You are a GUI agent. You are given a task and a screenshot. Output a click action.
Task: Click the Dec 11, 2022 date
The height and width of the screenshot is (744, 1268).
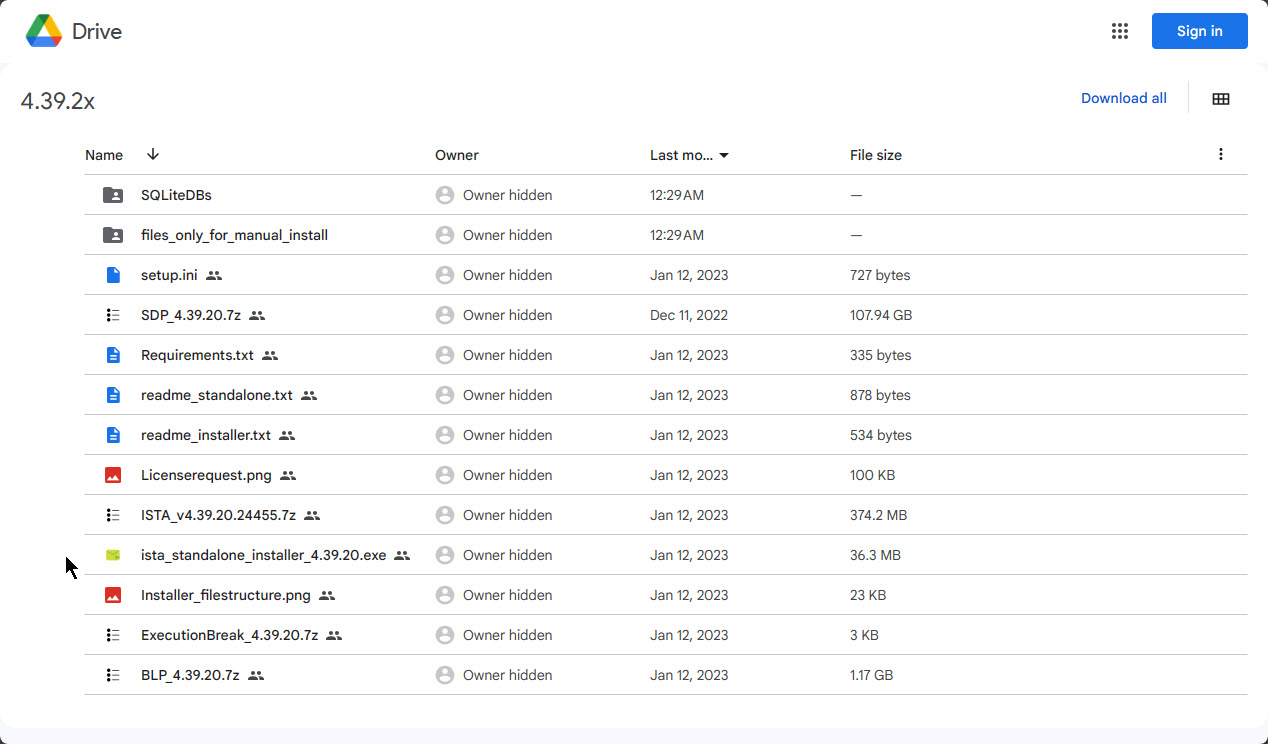[x=689, y=315]
